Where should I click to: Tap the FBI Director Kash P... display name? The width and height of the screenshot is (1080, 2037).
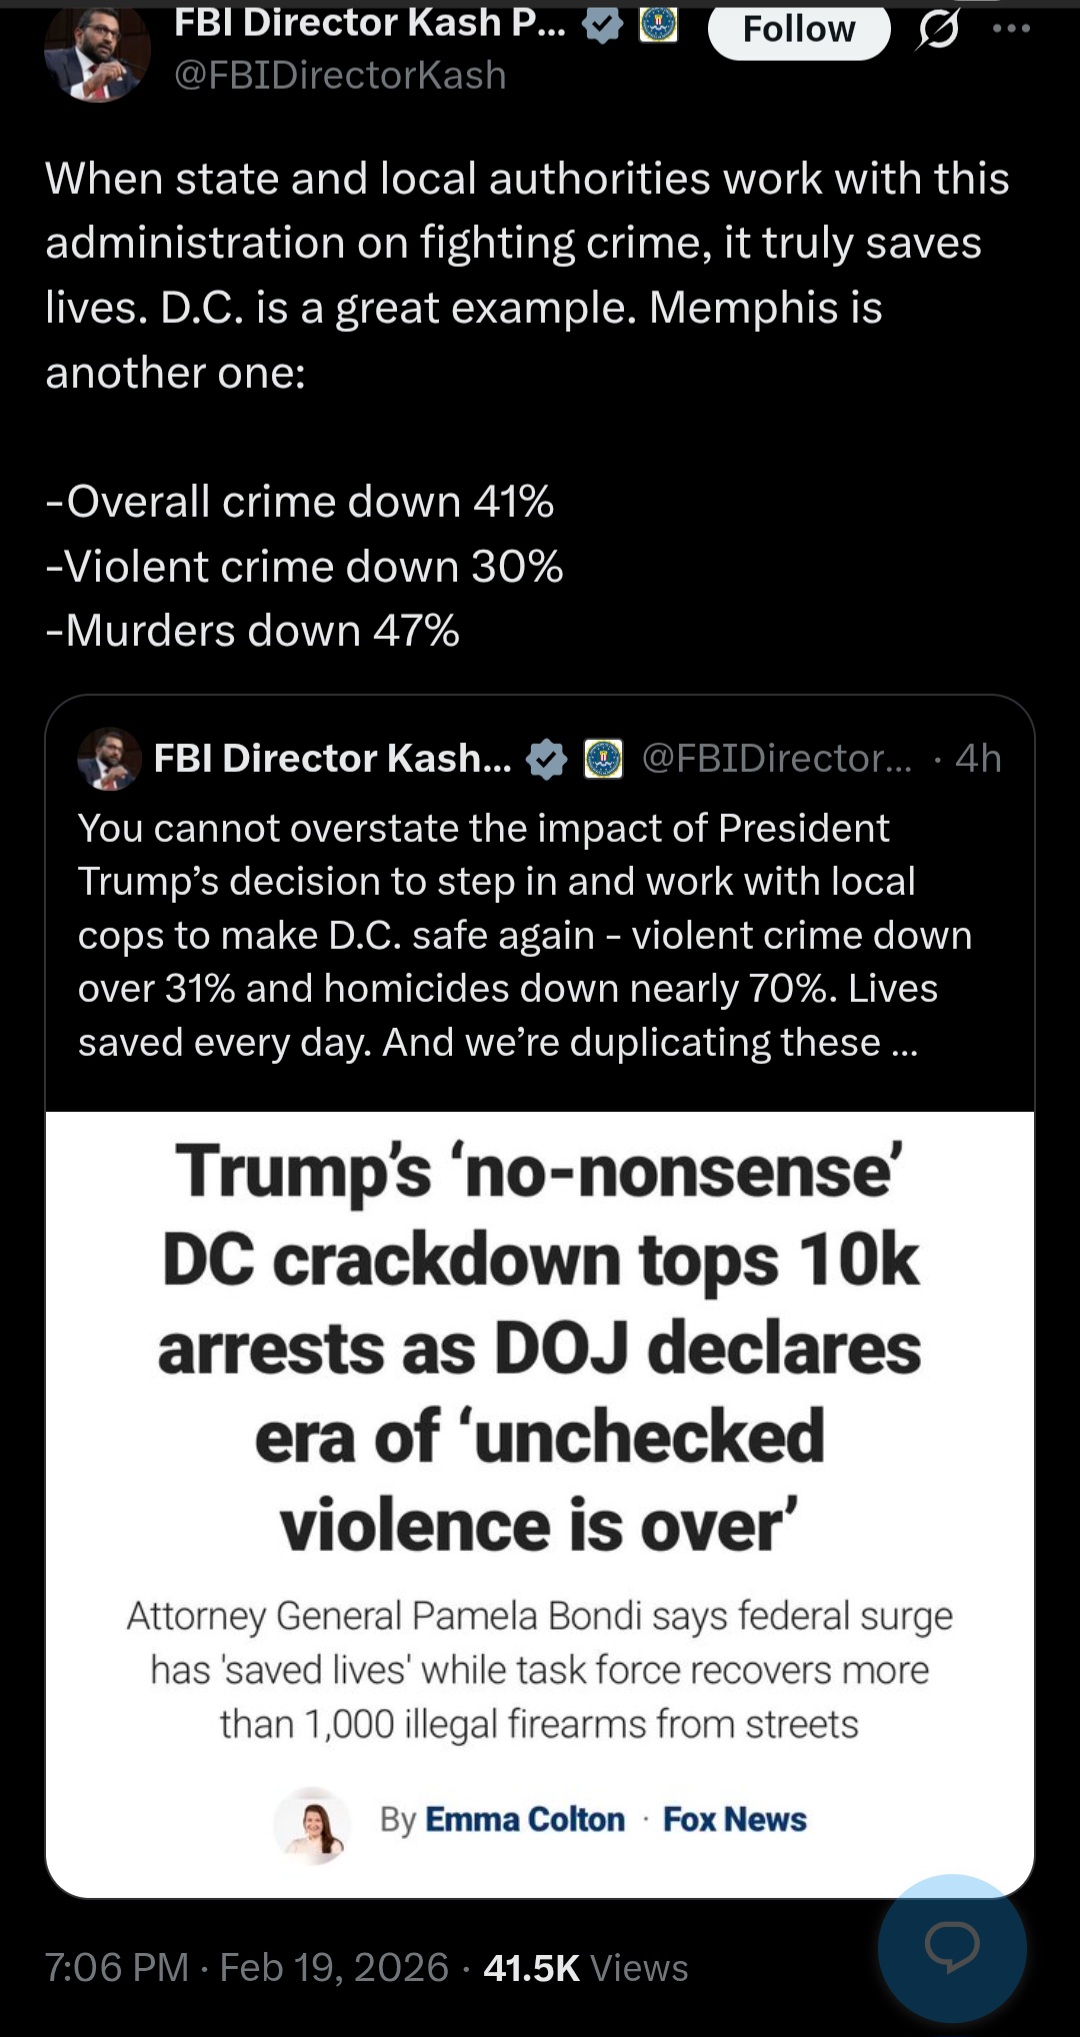[370, 24]
